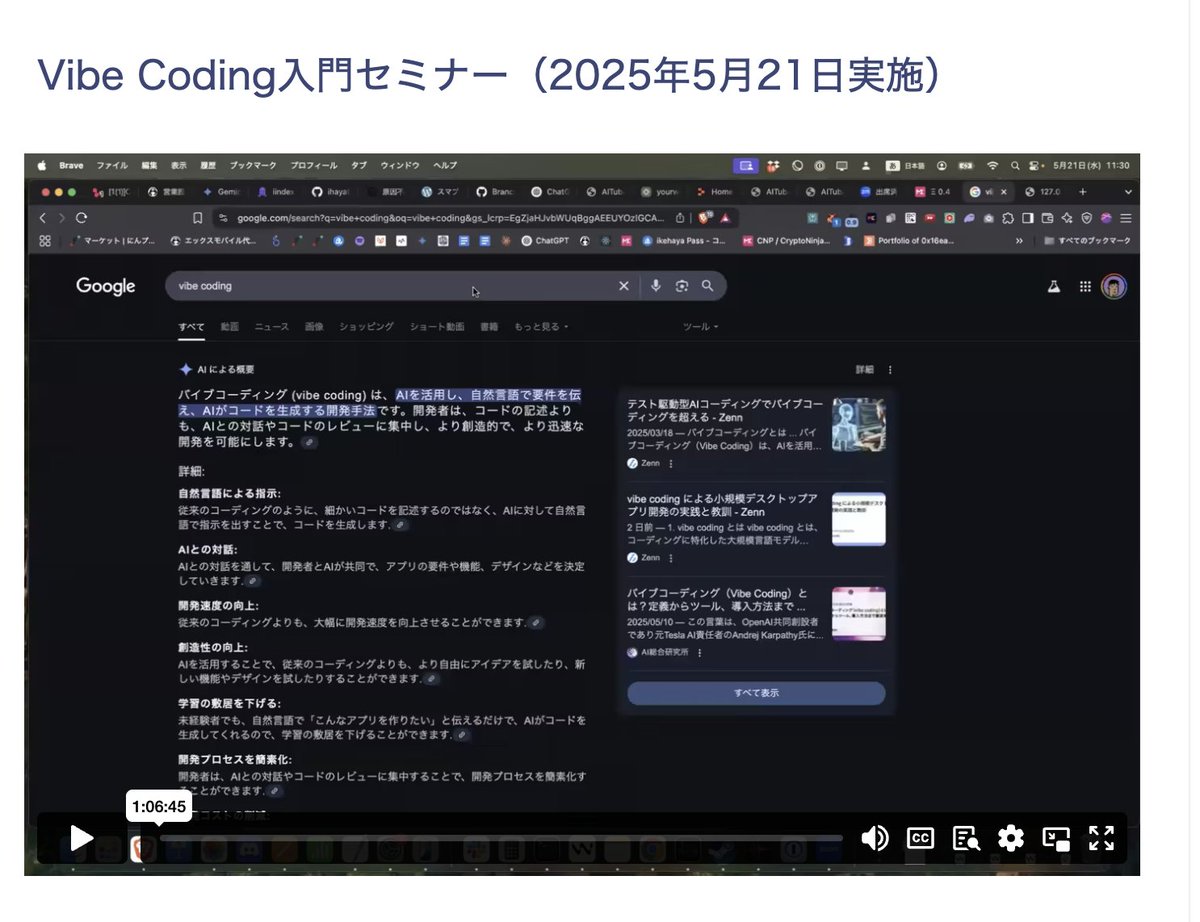Open the Google apps grid icon
1200x922 pixels.
[x=1085, y=287]
